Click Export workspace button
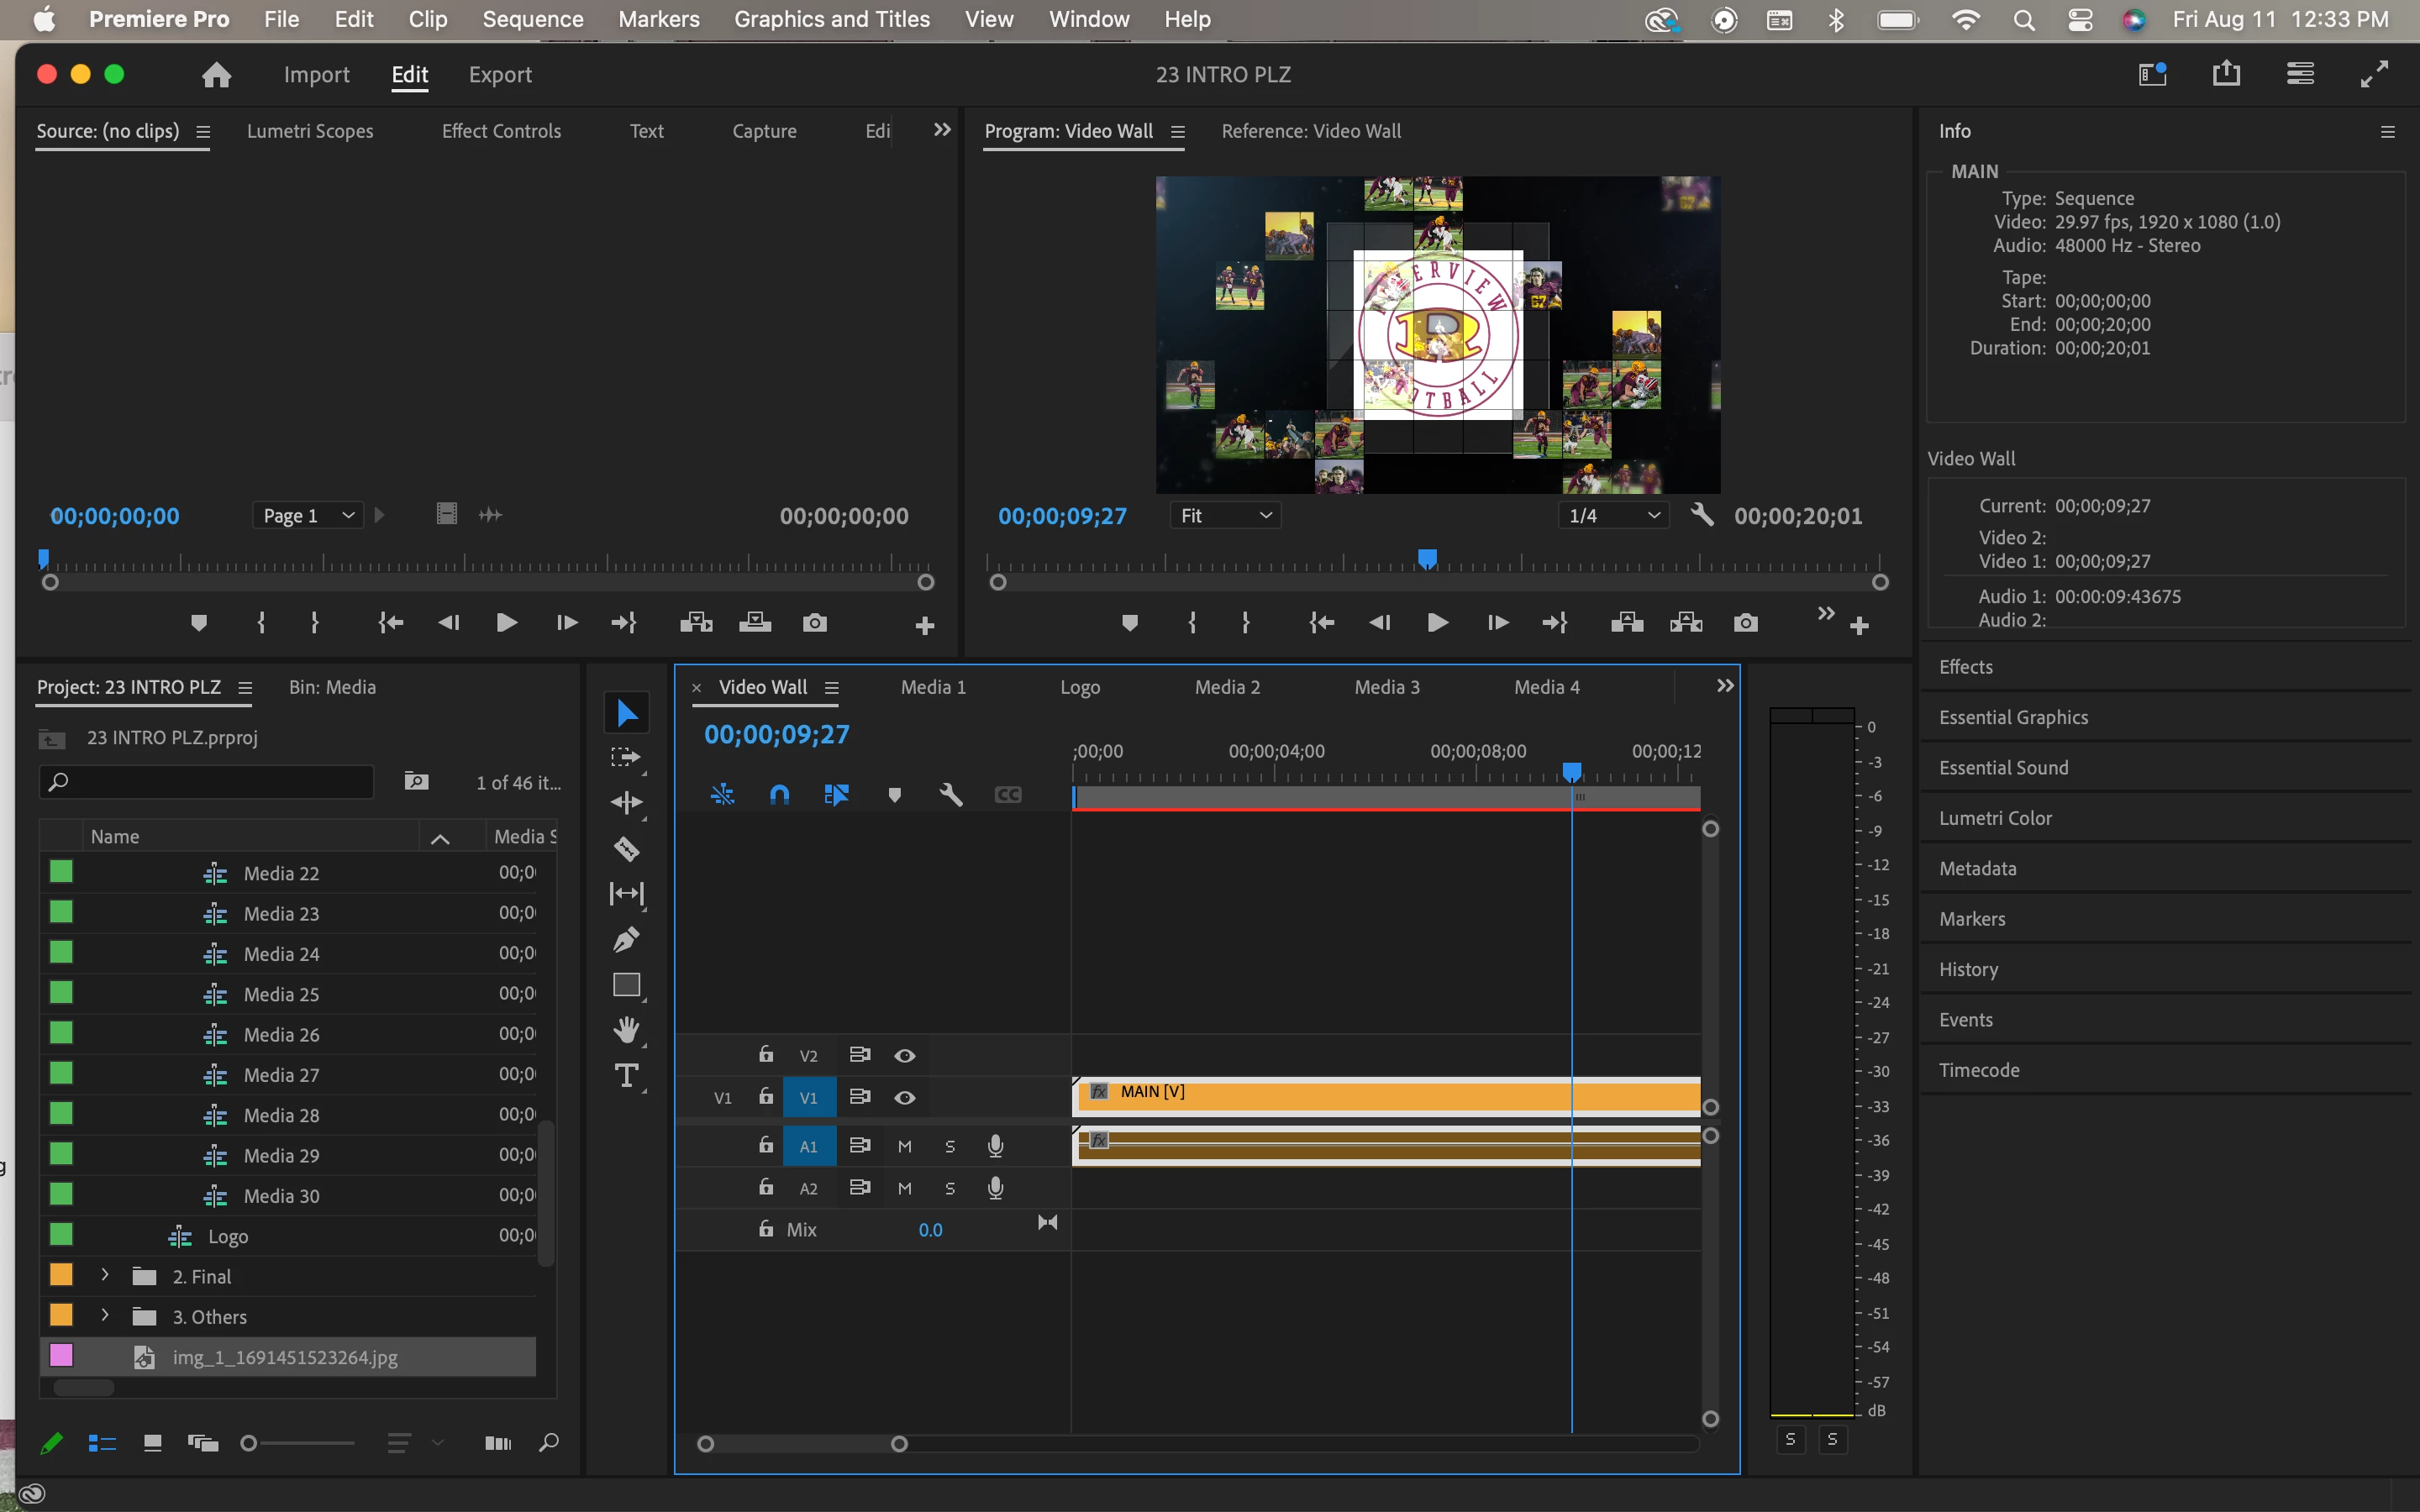Image resolution: width=2420 pixels, height=1512 pixels. pos(500,75)
